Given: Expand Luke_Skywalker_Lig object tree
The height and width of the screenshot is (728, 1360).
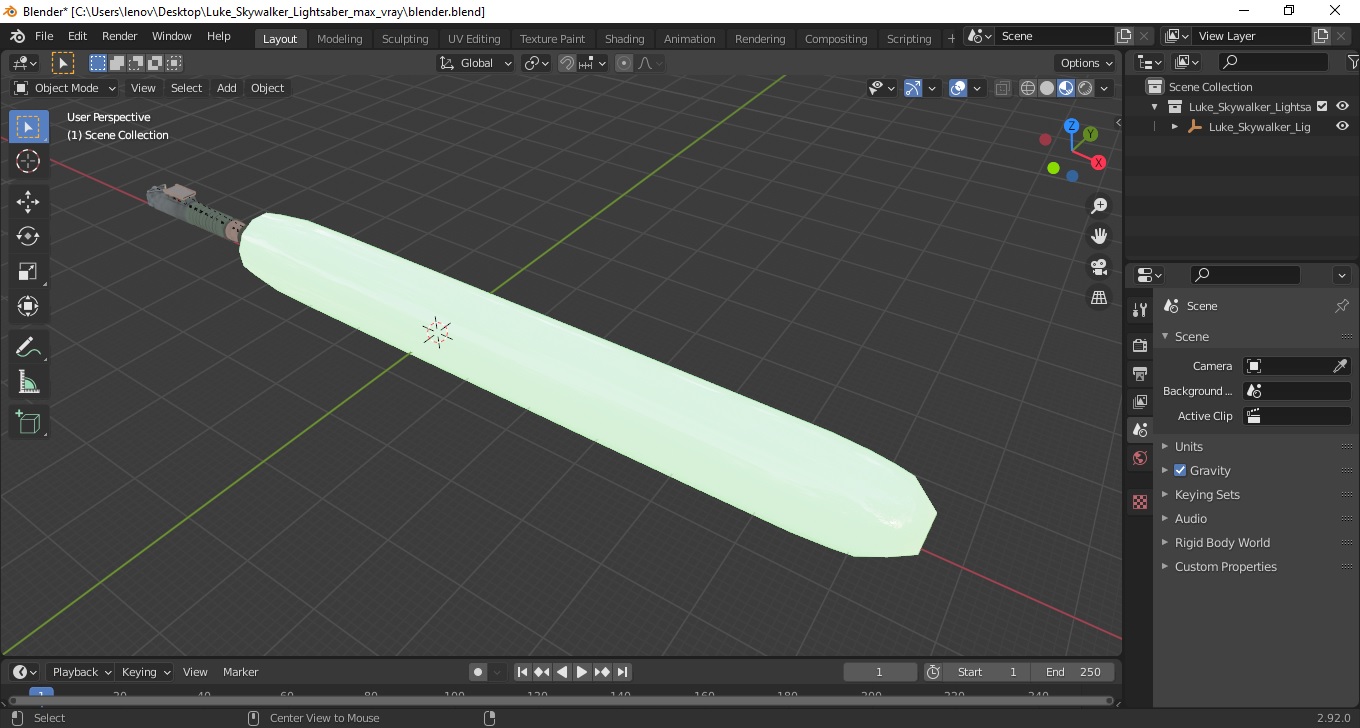Looking at the screenshot, I should pos(1175,127).
